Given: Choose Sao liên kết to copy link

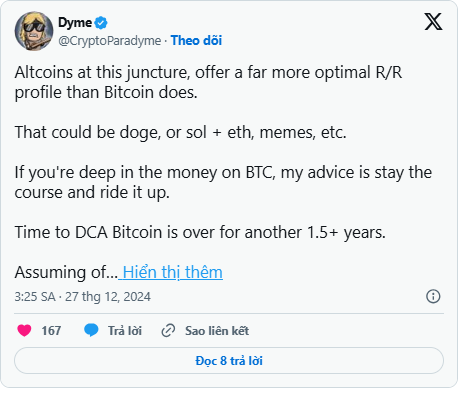Looking at the screenshot, I should (x=217, y=331).
